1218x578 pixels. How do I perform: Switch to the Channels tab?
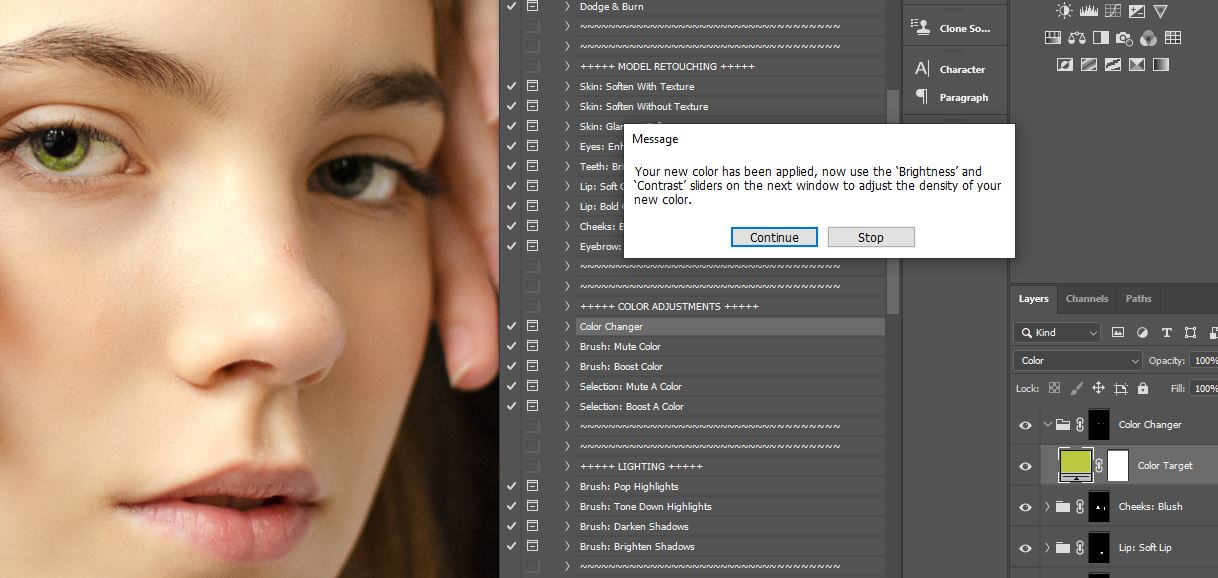[1086, 299]
